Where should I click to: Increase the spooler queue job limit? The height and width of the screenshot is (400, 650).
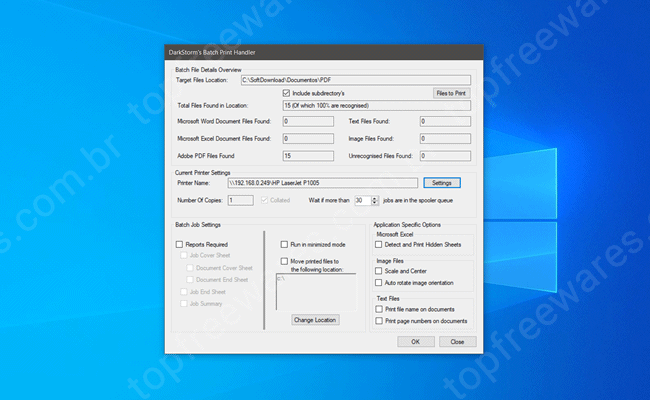click(x=372, y=197)
